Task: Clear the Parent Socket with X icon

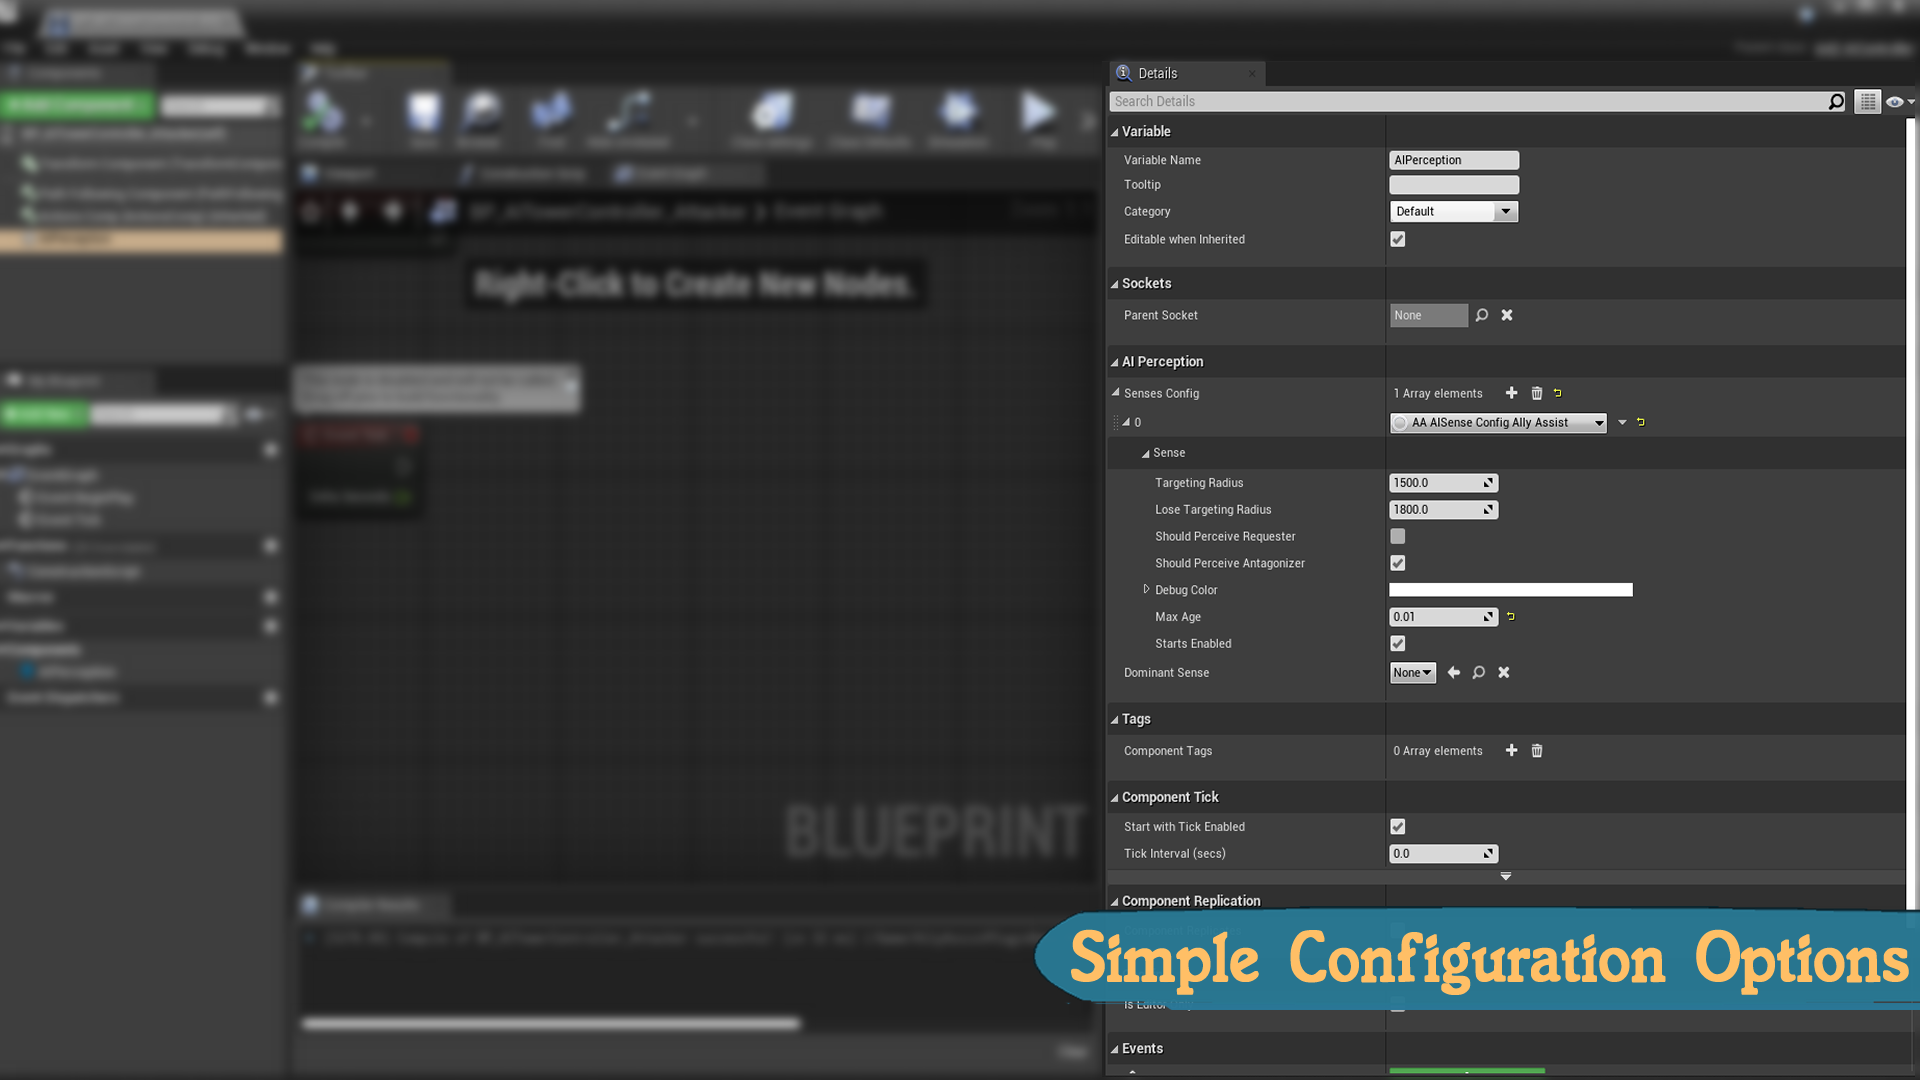Action: tap(1507, 315)
